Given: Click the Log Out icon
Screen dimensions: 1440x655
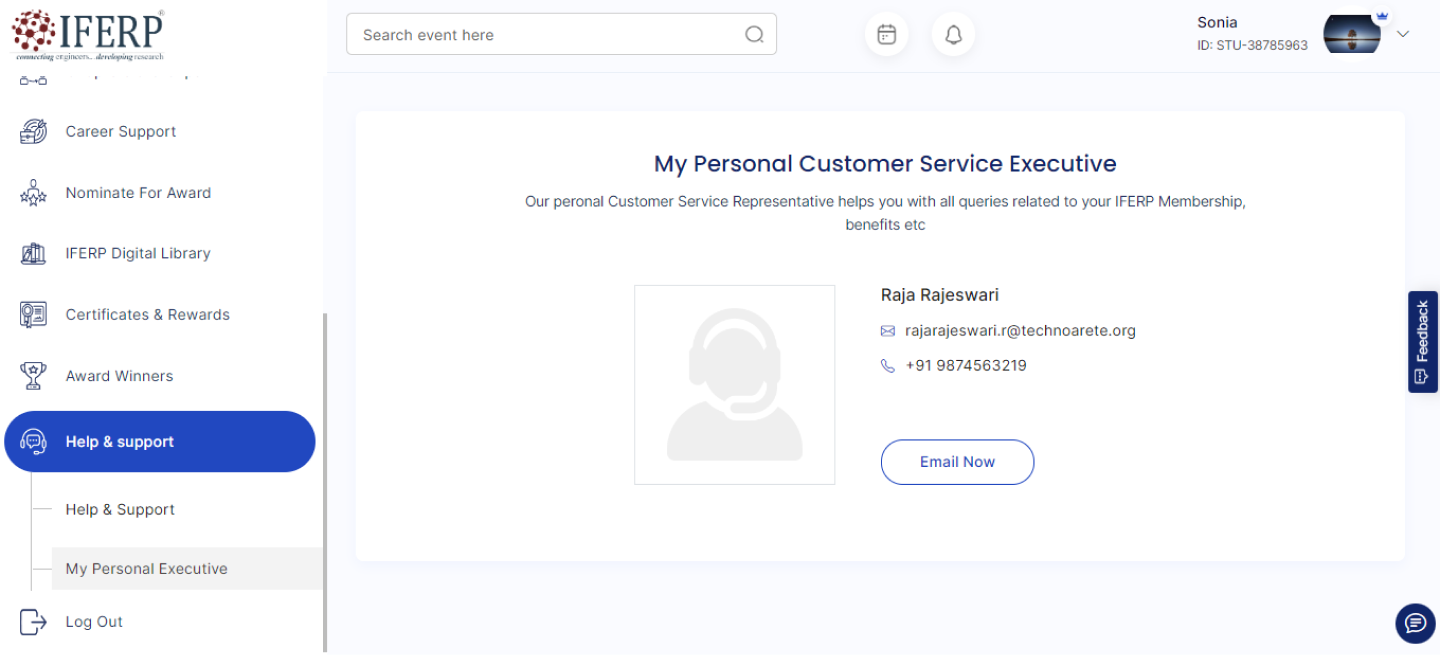Looking at the screenshot, I should point(33,622).
